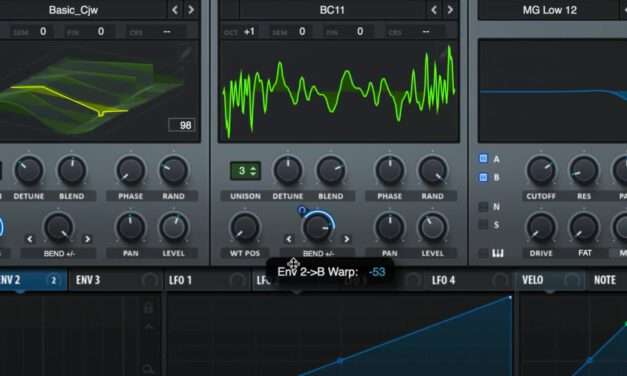
Task: Click the Basic_Cjw PHASE knob
Action: click(x=130, y=170)
